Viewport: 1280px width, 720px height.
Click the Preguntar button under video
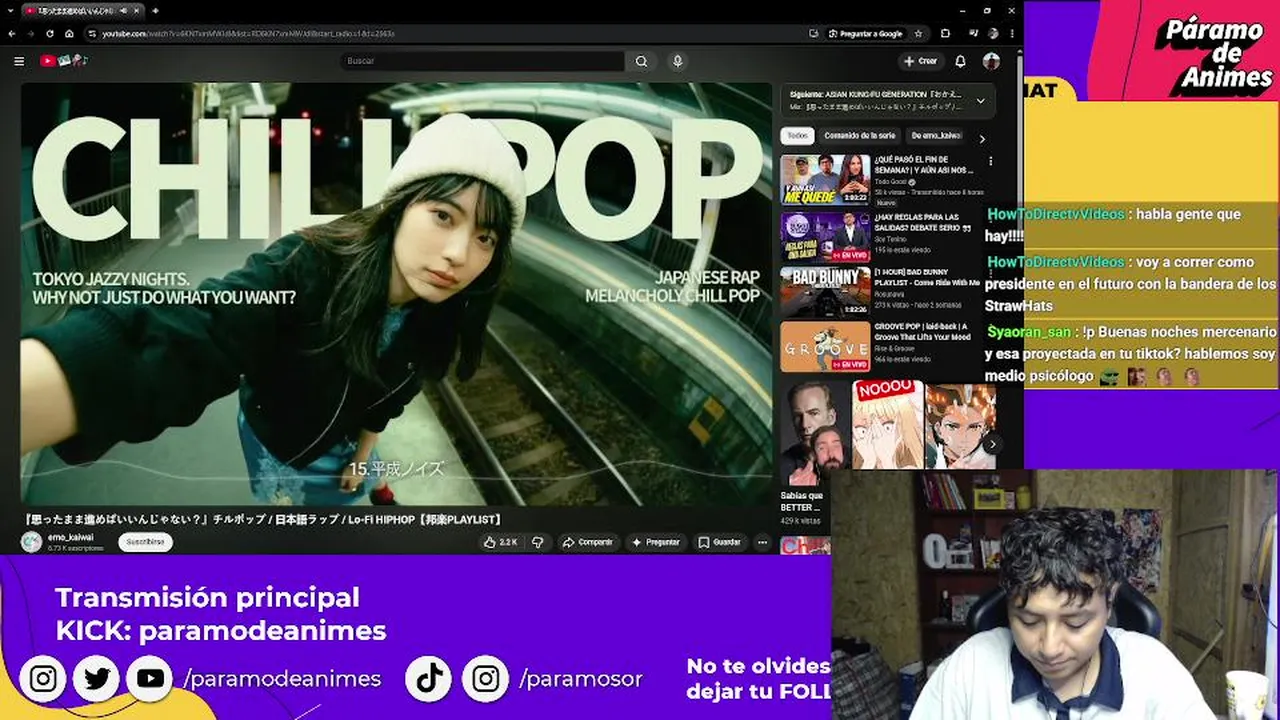click(655, 542)
